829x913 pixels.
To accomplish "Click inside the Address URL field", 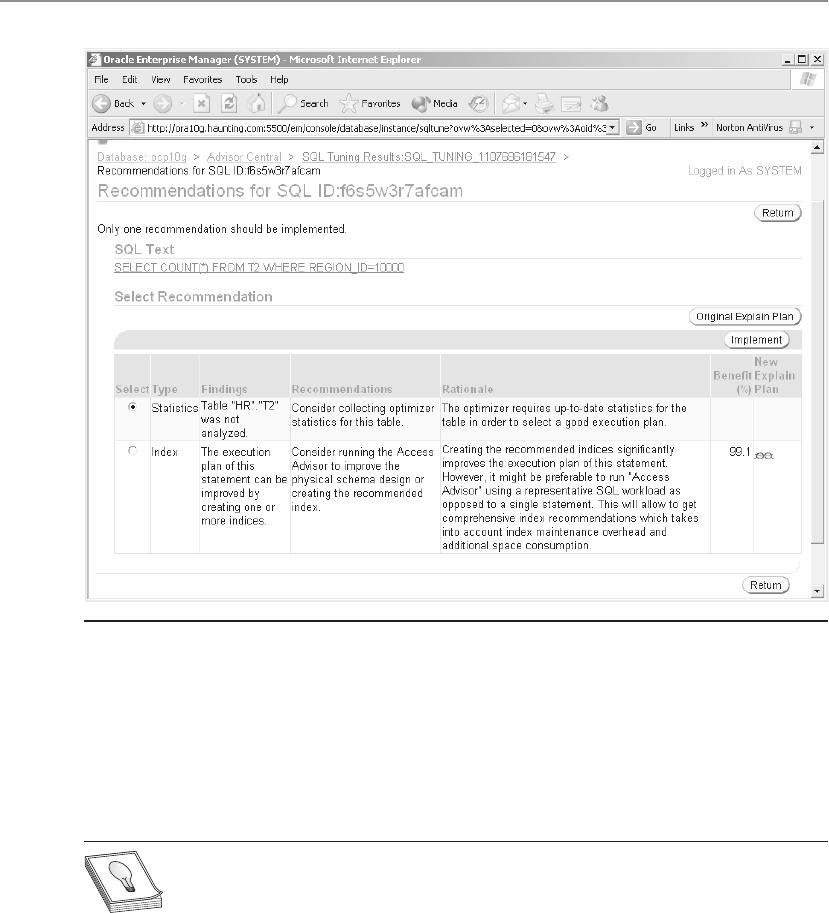I will [376, 128].
